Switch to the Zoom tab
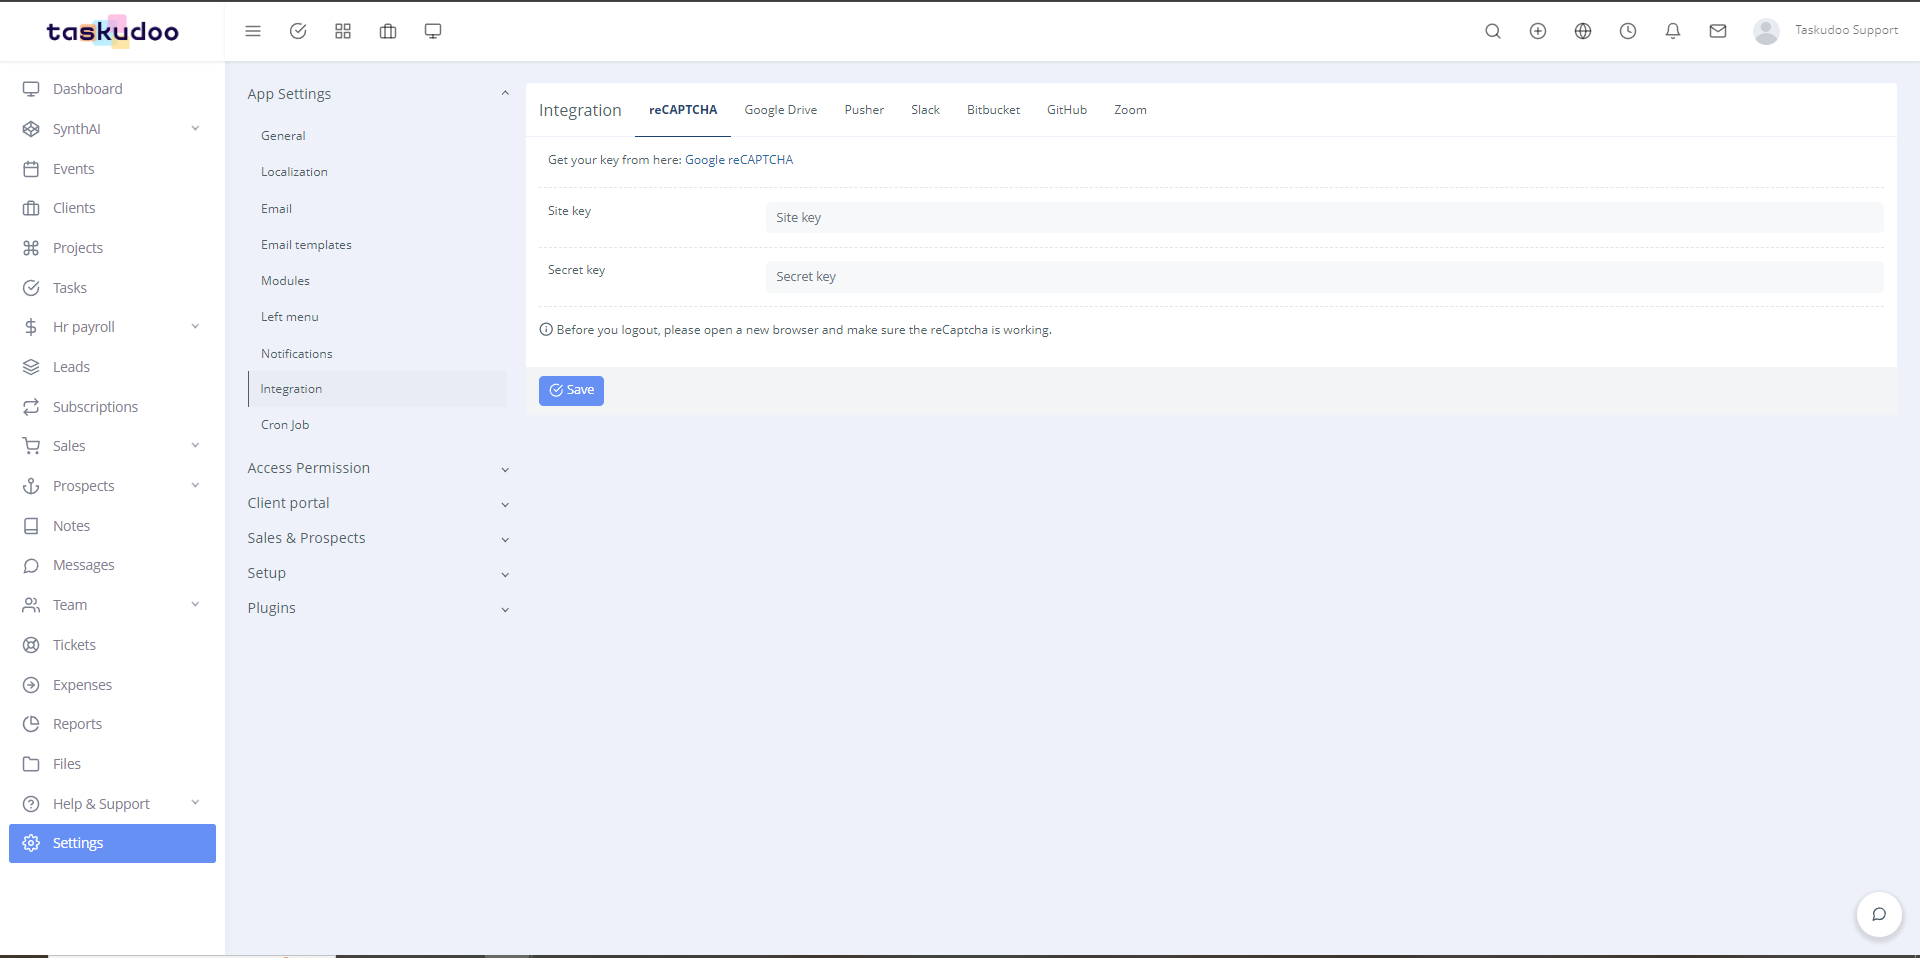 1130,110
